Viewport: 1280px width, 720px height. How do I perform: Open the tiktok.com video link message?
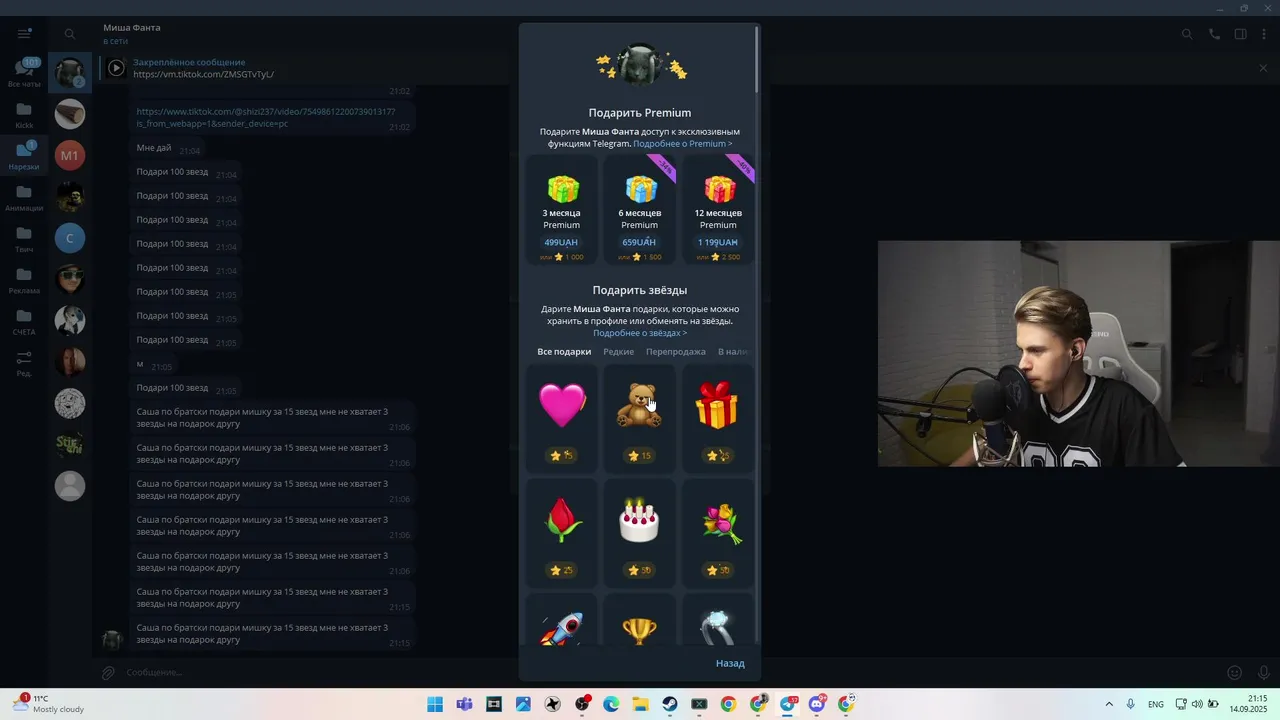click(x=266, y=118)
